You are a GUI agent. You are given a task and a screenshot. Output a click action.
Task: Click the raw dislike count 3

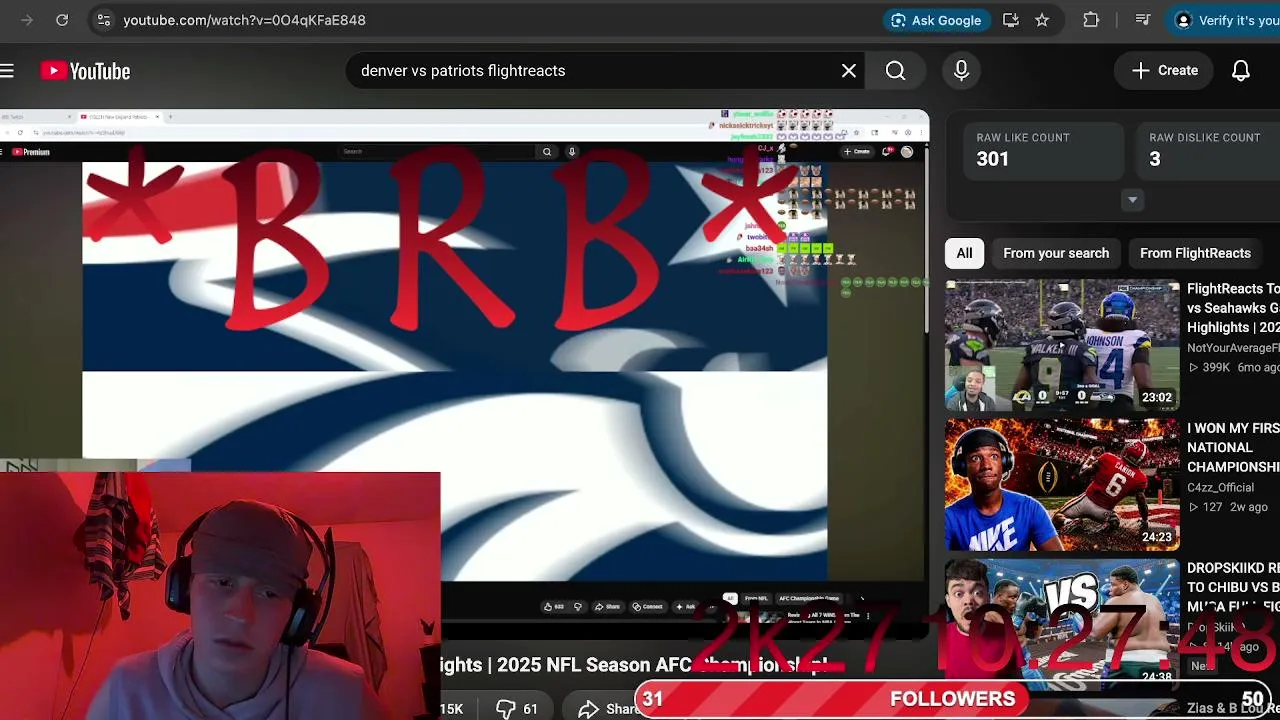click(x=1155, y=159)
